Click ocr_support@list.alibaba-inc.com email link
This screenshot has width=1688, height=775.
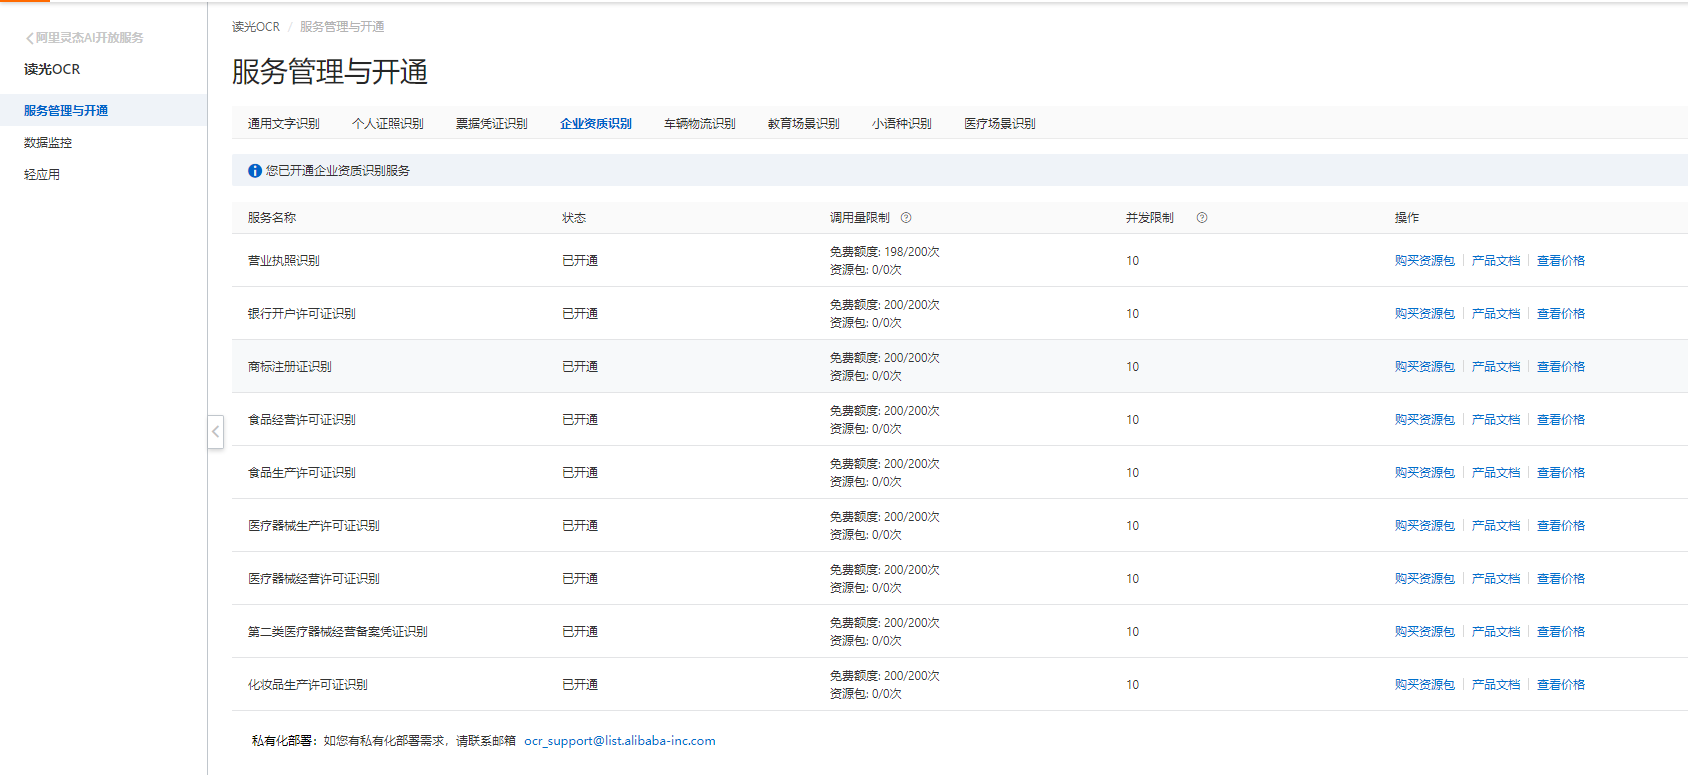pos(620,741)
